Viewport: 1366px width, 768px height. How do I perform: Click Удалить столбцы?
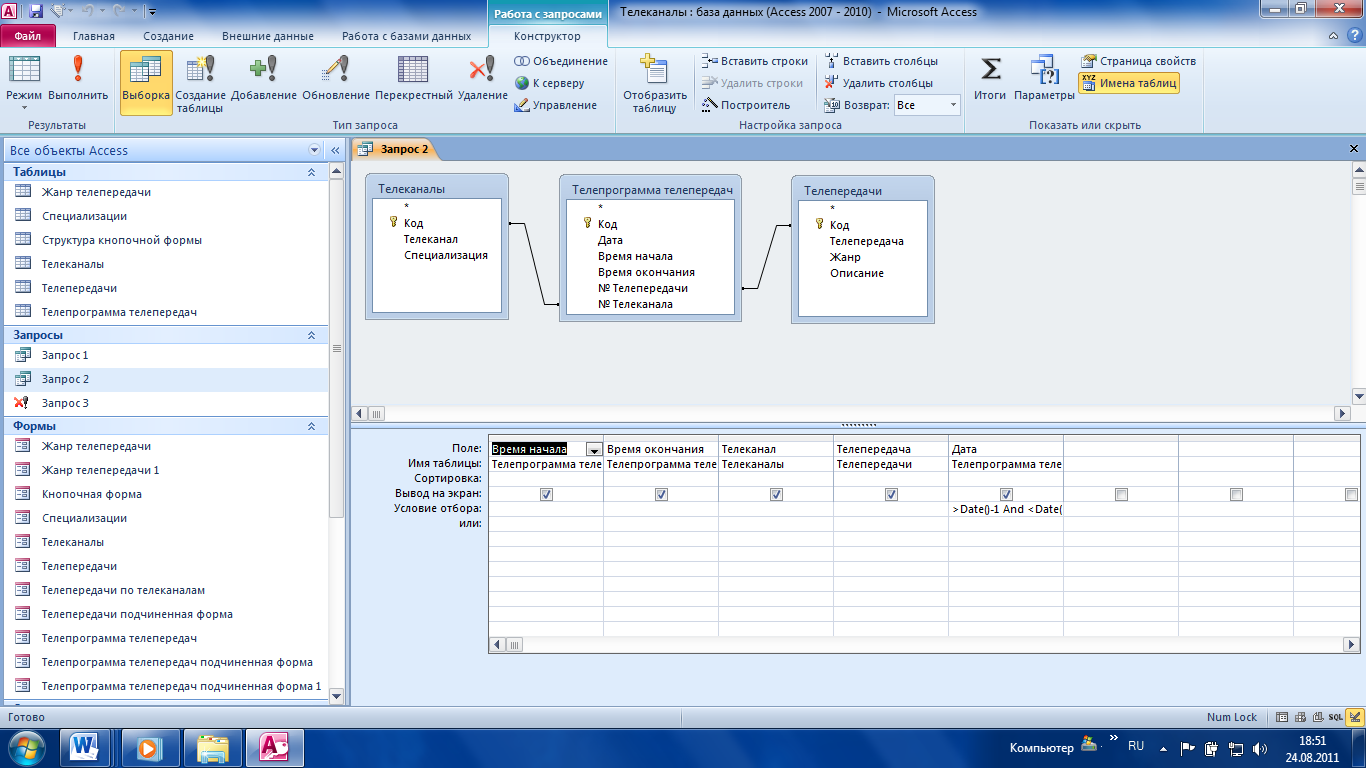coord(878,83)
